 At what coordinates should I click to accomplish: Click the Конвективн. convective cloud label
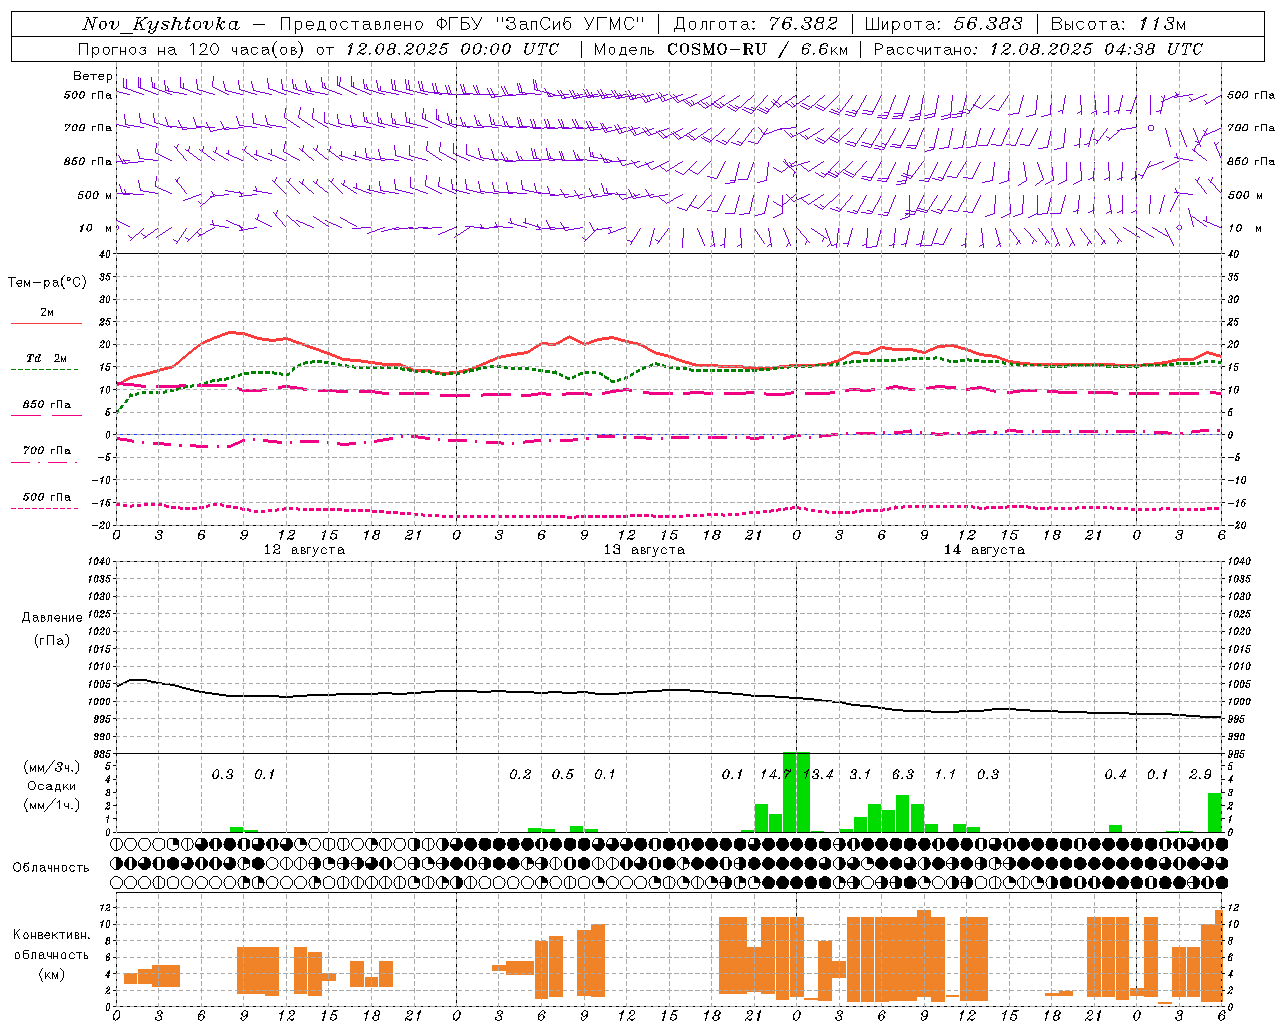[51, 935]
